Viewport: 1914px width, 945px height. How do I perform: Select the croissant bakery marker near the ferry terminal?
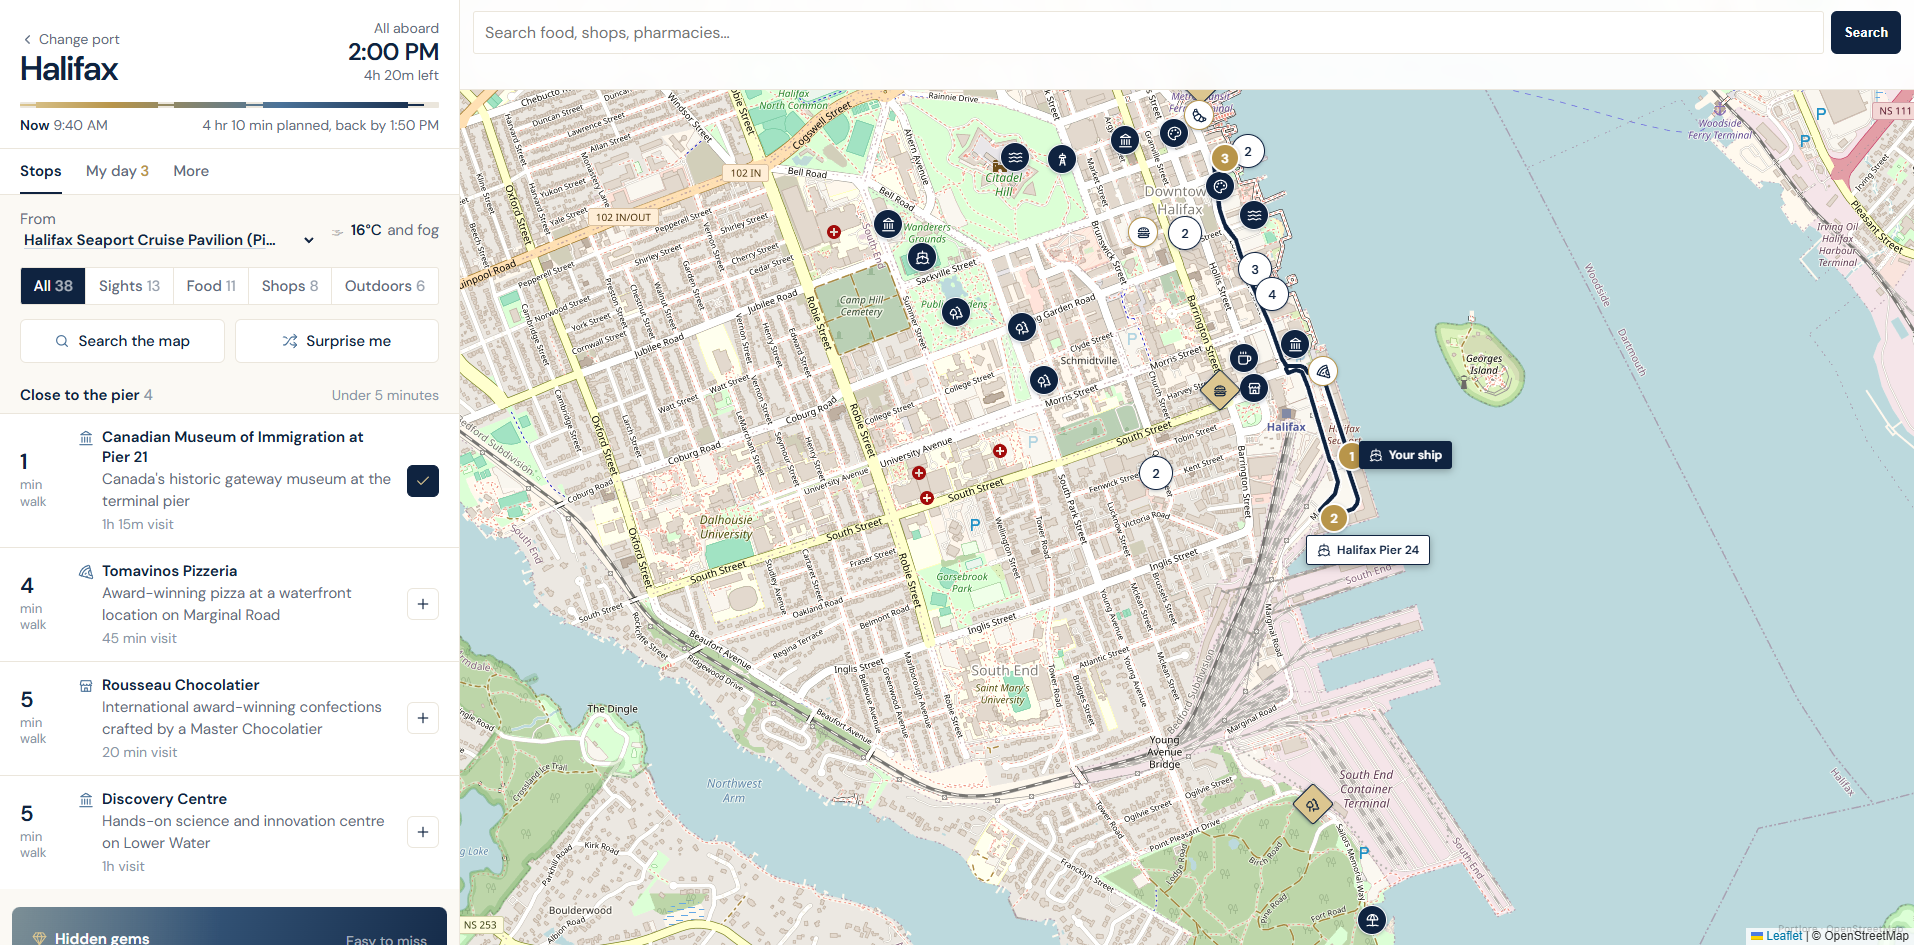tap(1199, 115)
